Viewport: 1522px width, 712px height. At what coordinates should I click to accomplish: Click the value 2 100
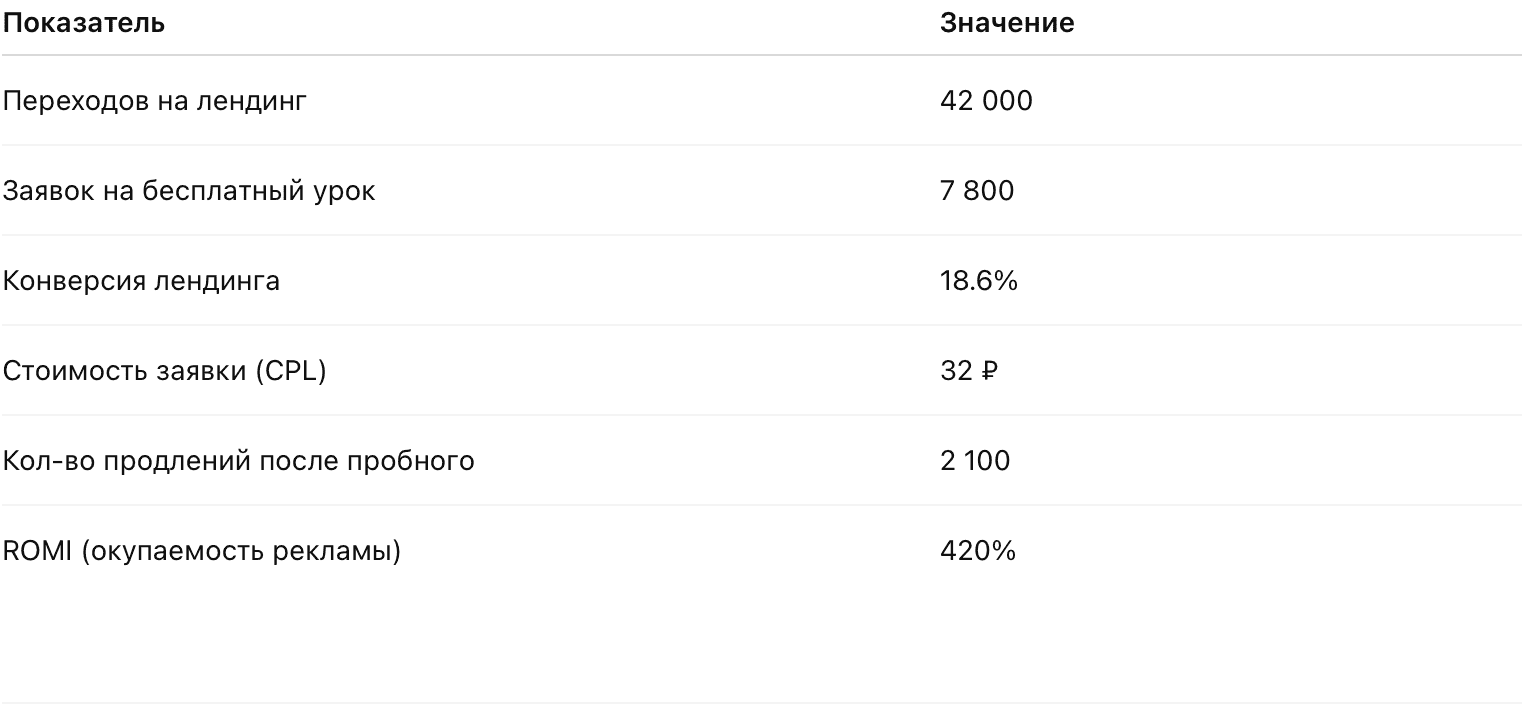click(x=975, y=461)
